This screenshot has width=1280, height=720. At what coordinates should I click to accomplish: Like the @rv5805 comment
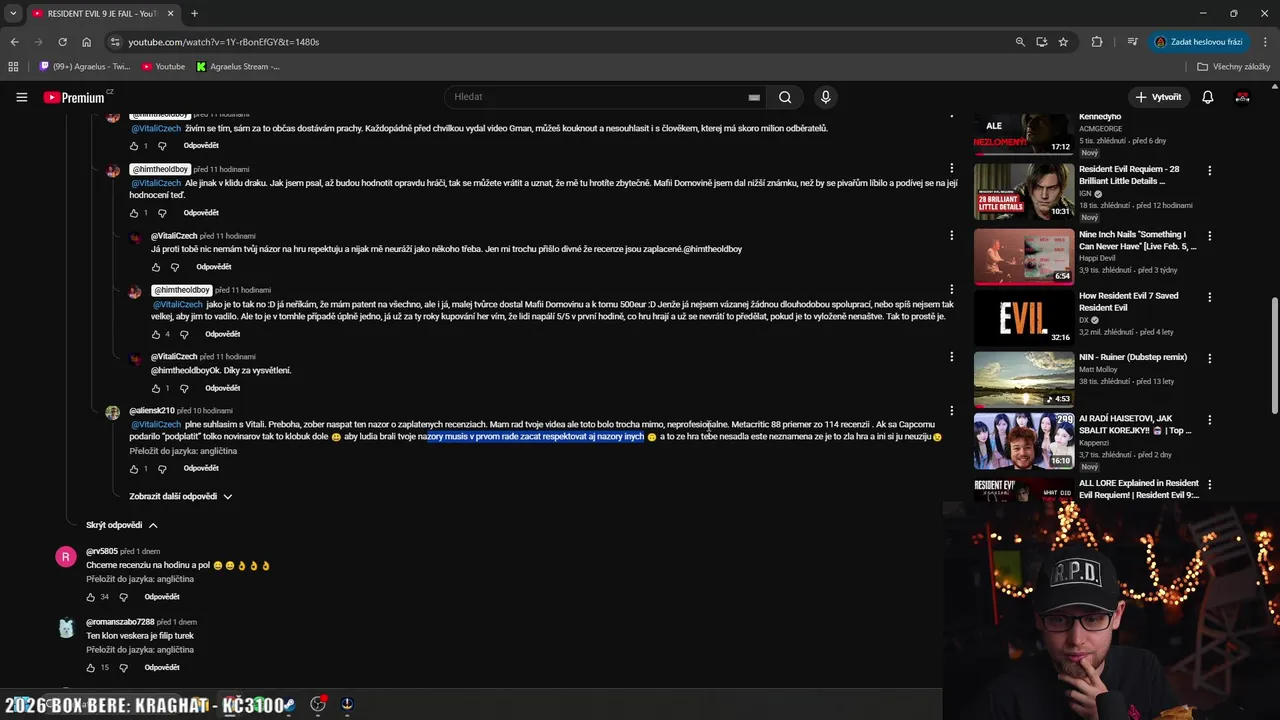coord(91,597)
